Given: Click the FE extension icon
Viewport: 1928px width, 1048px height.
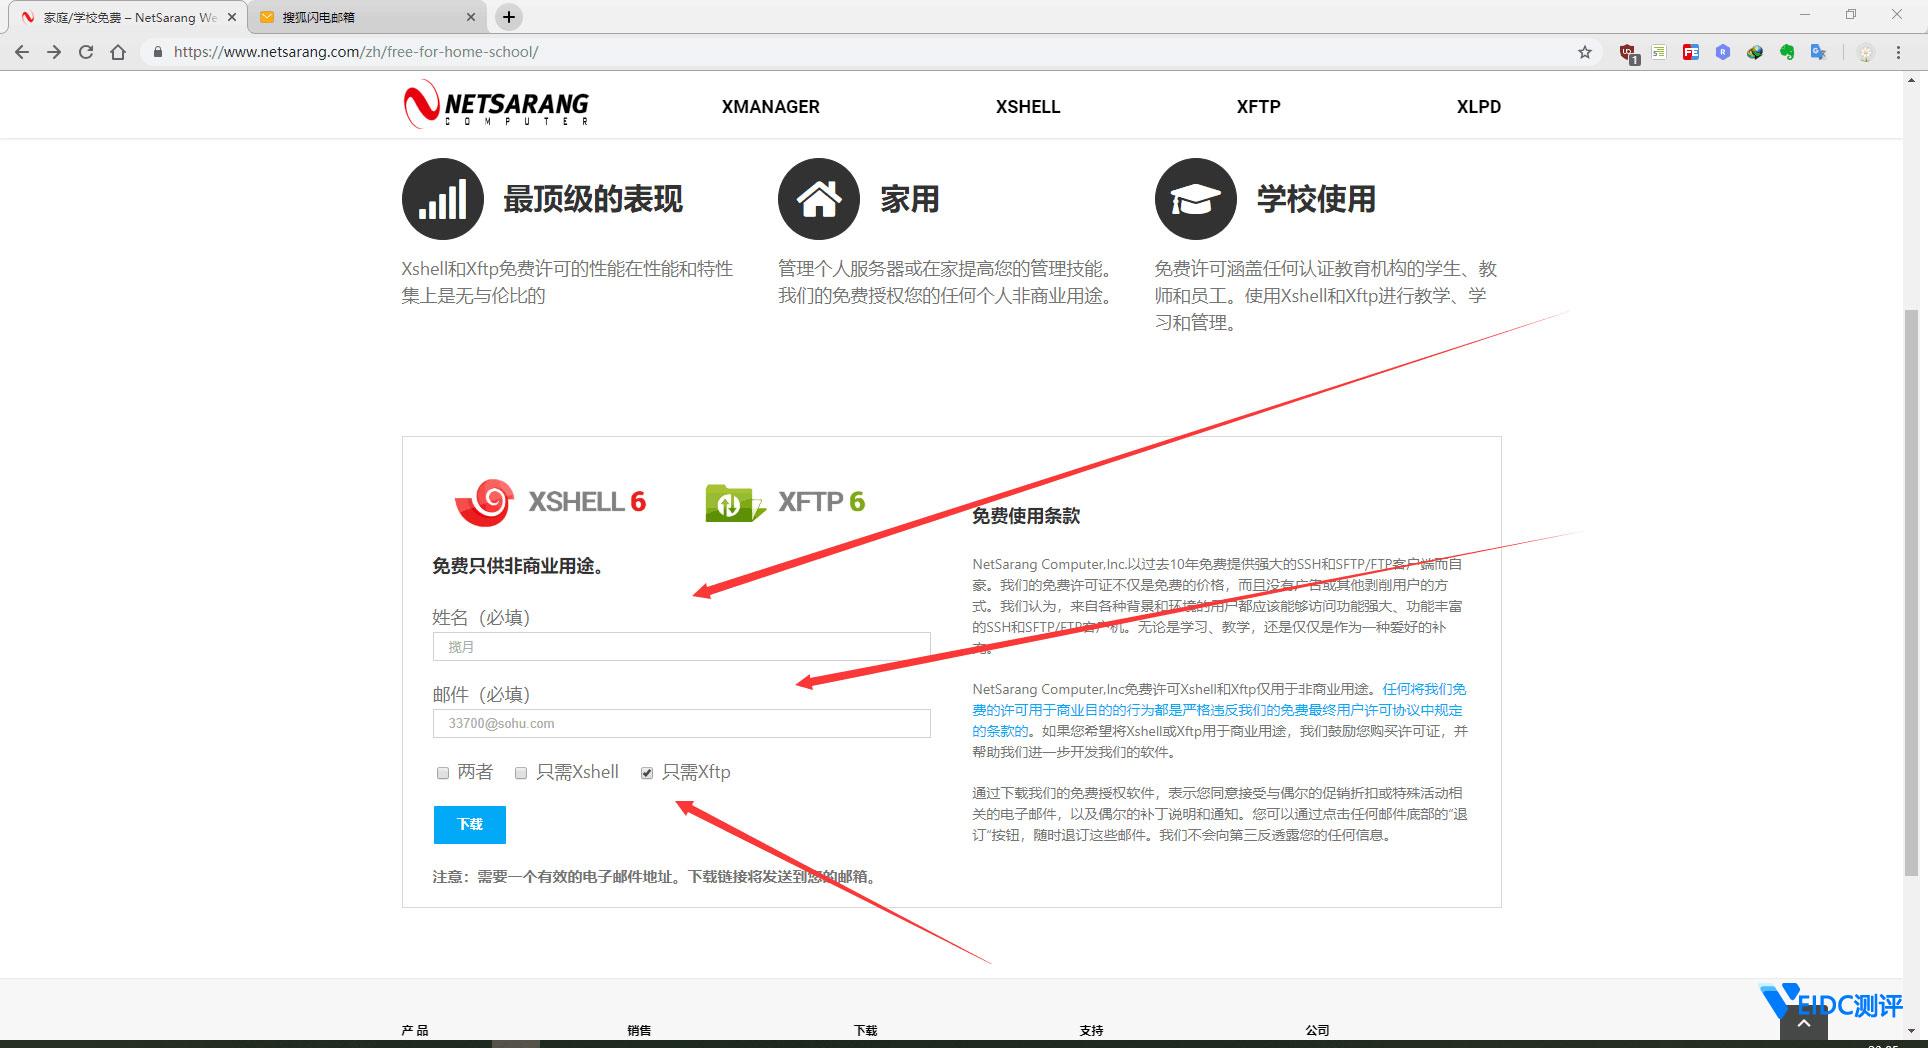Looking at the screenshot, I should tap(1690, 52).
